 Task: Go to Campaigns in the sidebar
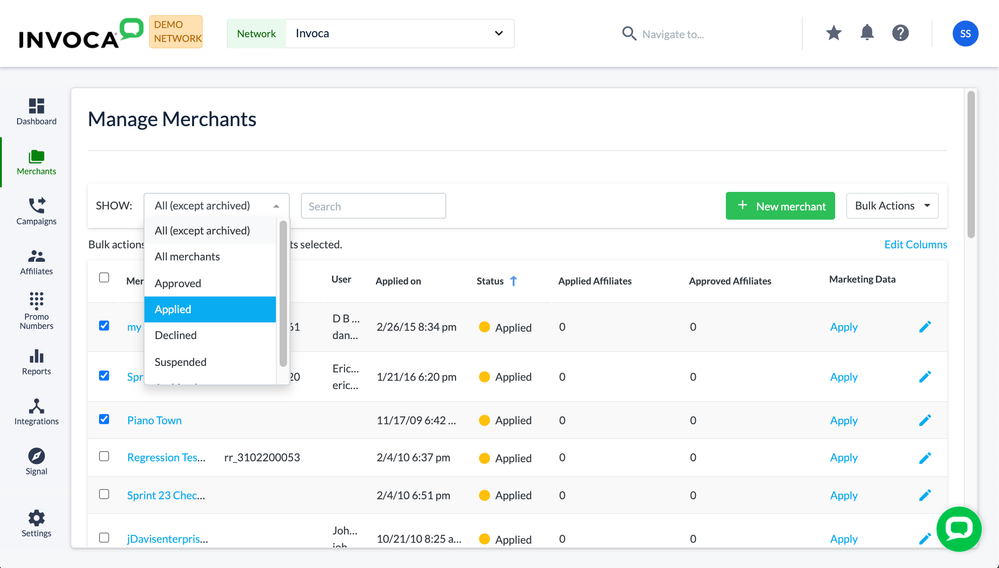(x=36, y=211)
